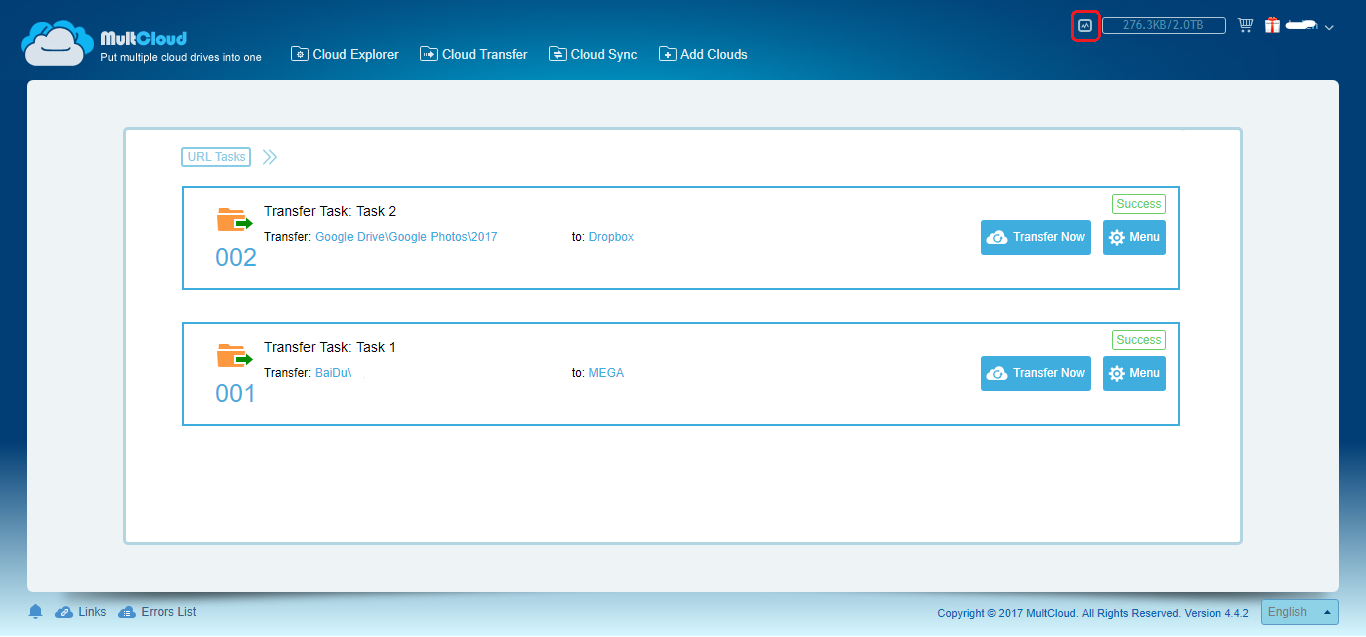1366x637 pixels.
Task: Open the Errors List in footer
Action: (x=158, y=612)
